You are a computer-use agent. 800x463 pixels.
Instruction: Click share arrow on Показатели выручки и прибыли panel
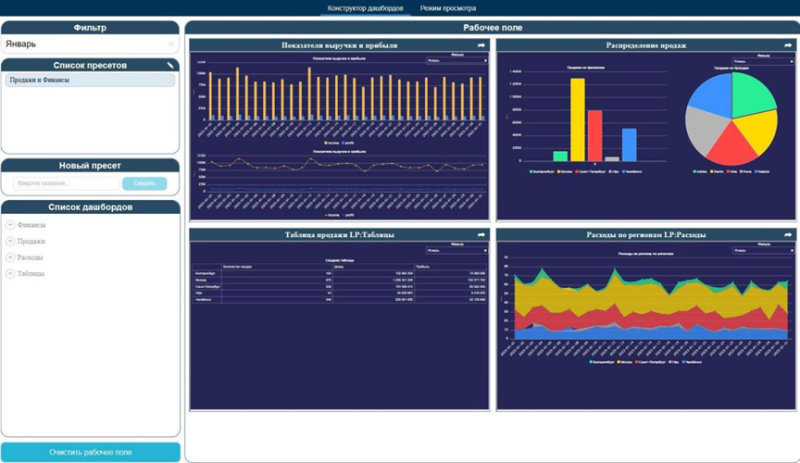[481, 45]
